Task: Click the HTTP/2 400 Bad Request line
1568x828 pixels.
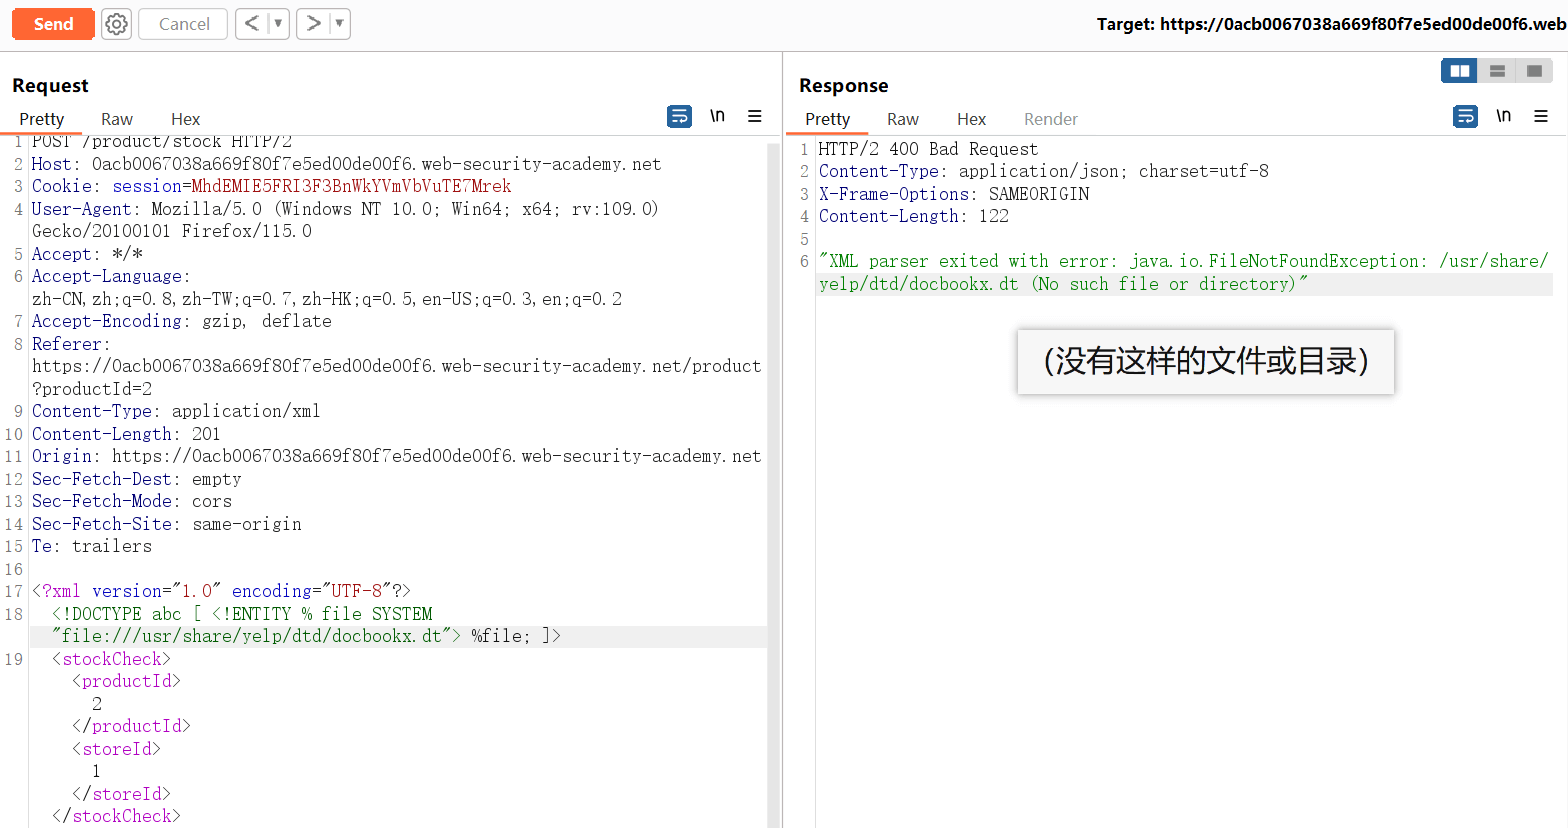Action: (928, 149)
